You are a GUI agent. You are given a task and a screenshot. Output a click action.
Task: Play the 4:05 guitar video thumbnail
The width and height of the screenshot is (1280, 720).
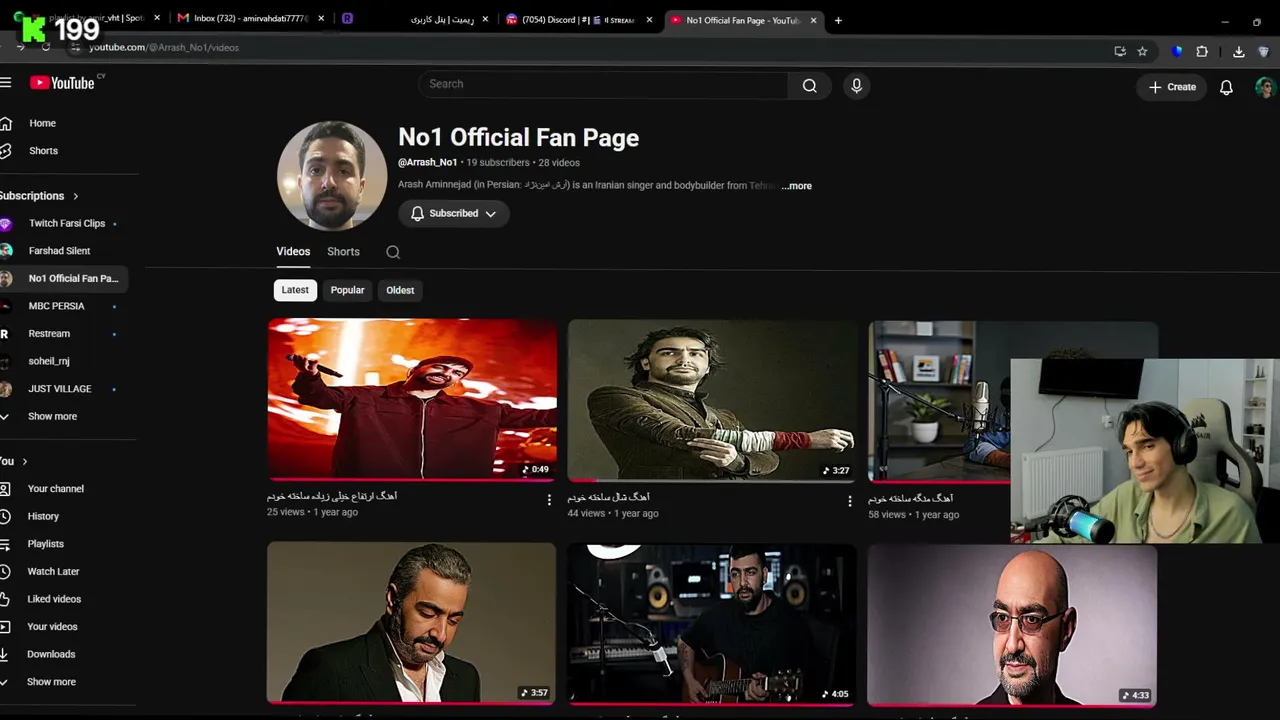pos(712,624)
